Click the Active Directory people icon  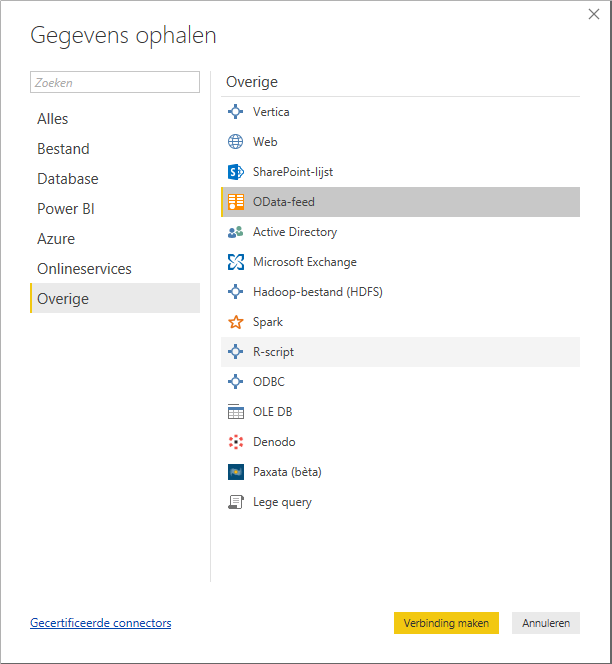point(235,232)
